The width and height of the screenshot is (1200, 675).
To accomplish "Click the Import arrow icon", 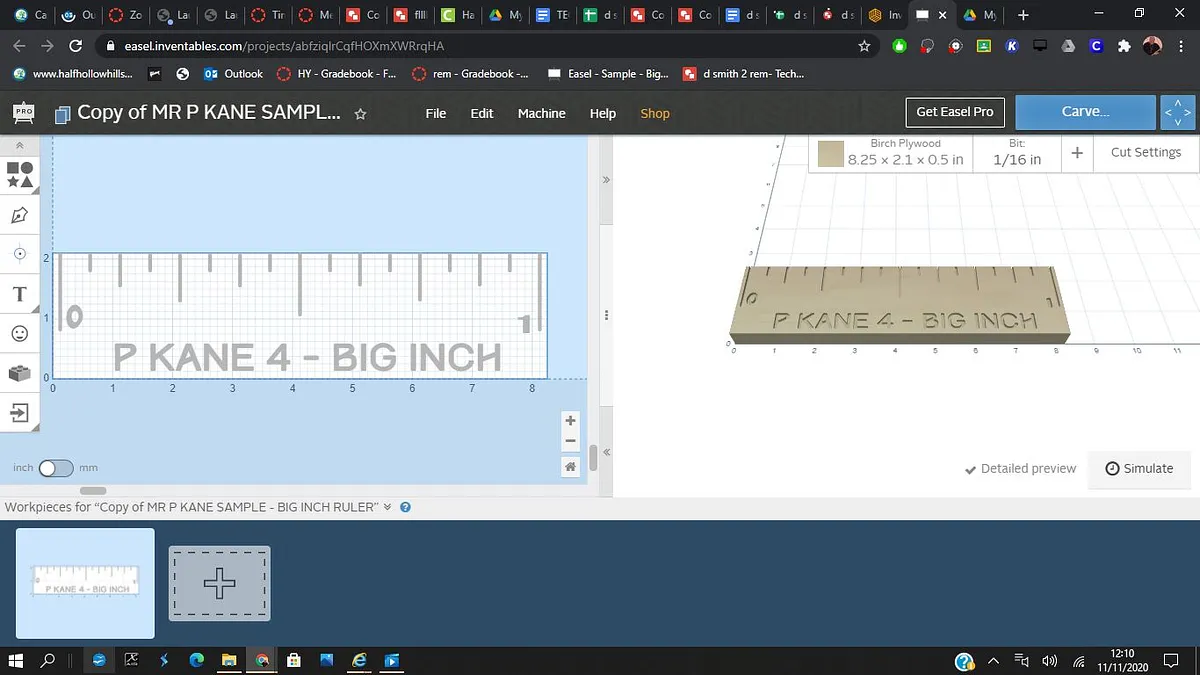I will point(20,412).
